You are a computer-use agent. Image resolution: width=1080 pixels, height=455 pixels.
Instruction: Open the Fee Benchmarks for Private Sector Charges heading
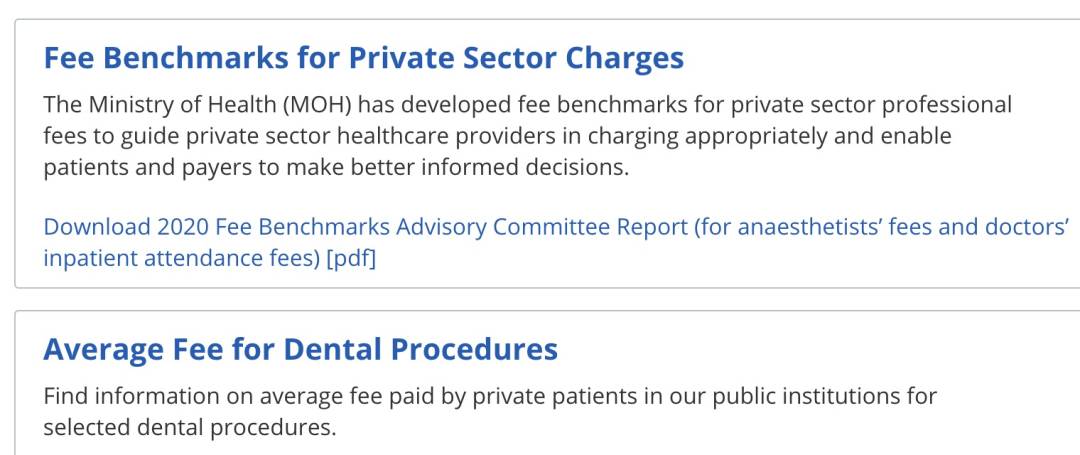tap(363, 58)
